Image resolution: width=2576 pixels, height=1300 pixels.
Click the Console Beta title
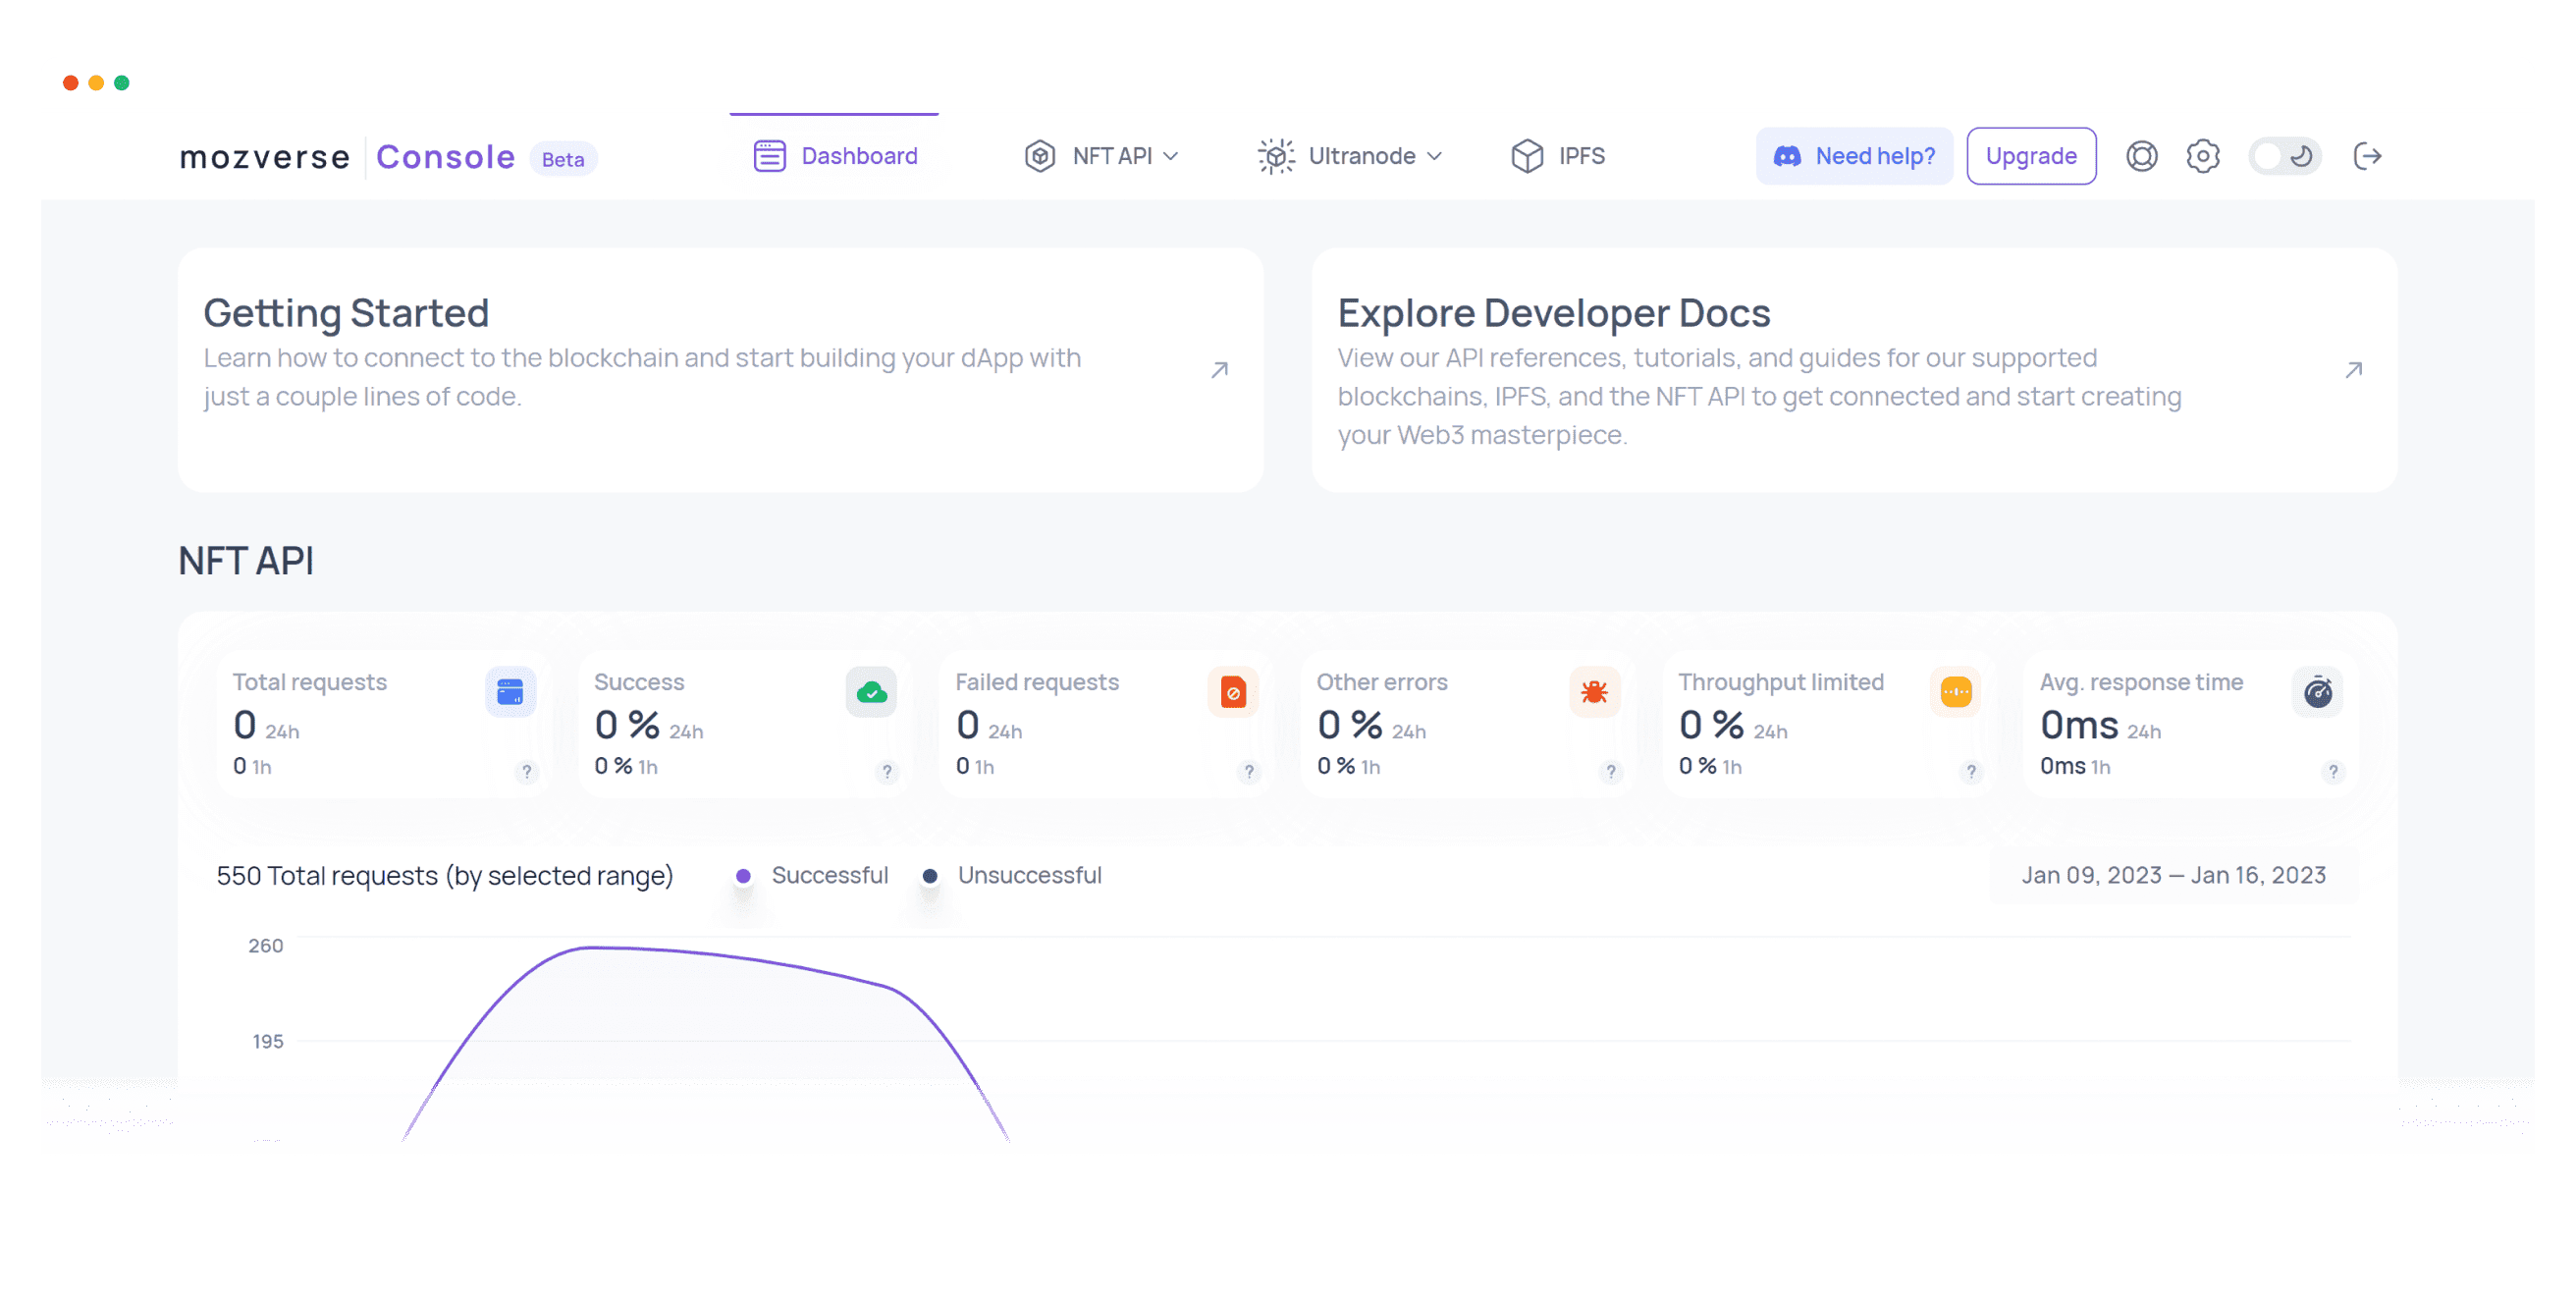pos(486,157)
